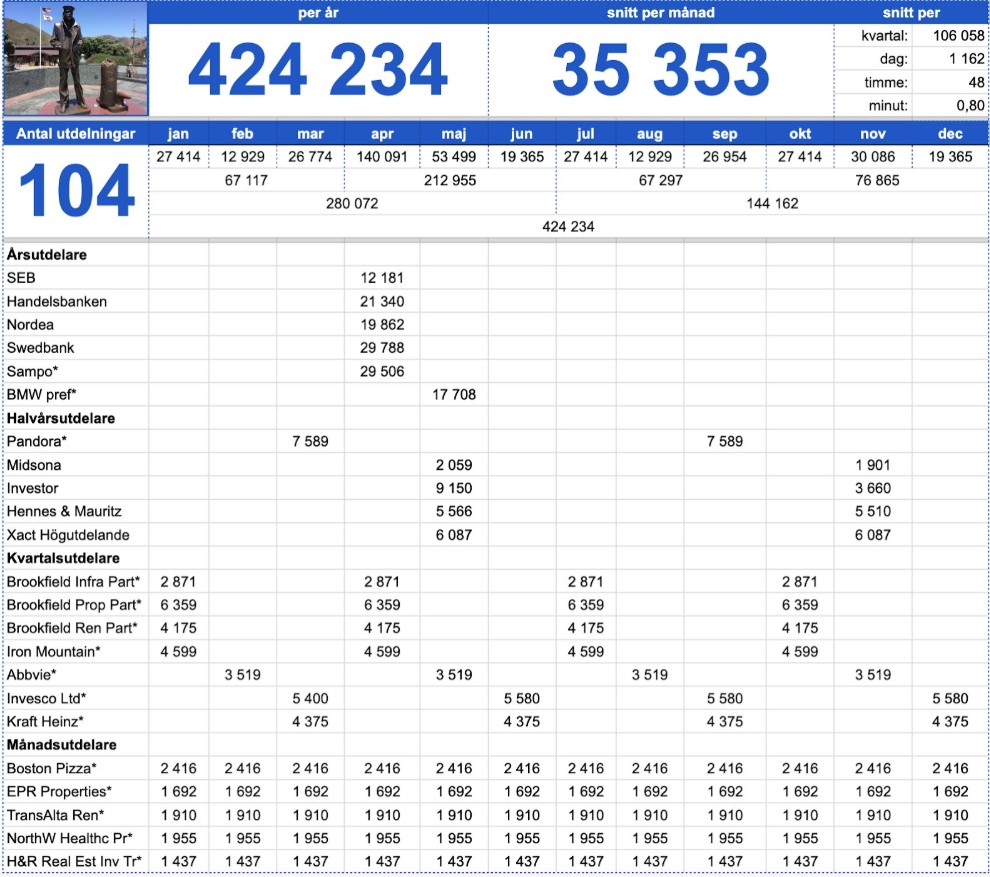
Task: Select the monthly average 35 353
Action: 660,69
